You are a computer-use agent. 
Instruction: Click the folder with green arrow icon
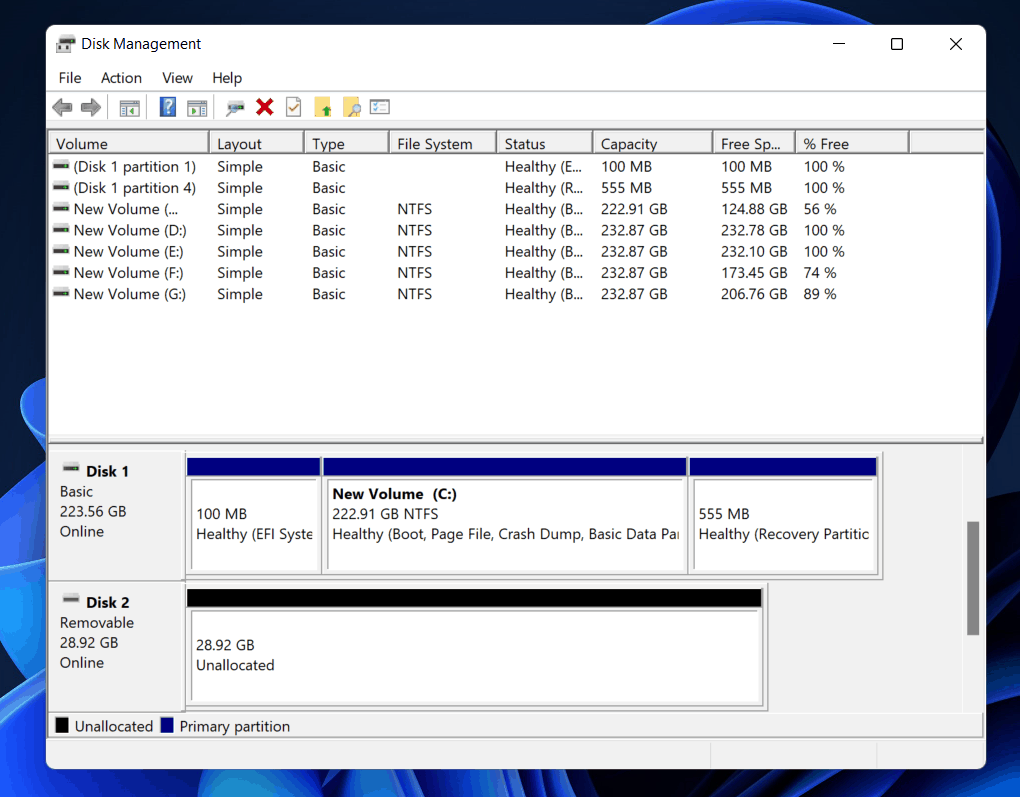322,107
